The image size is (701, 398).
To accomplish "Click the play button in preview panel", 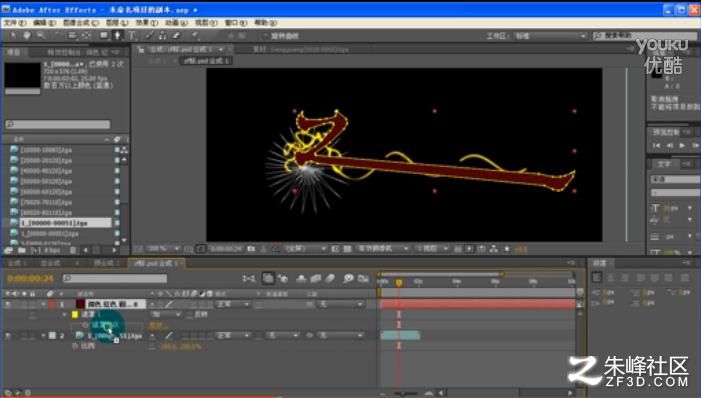I will (682, 145).
